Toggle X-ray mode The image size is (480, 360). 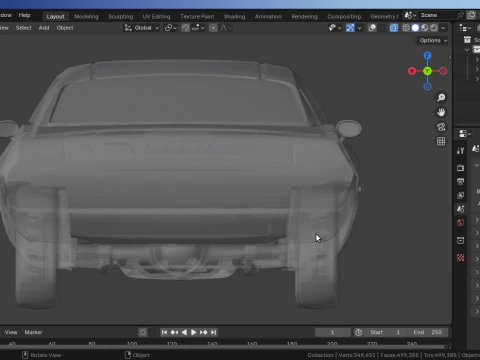click(394, 28)
